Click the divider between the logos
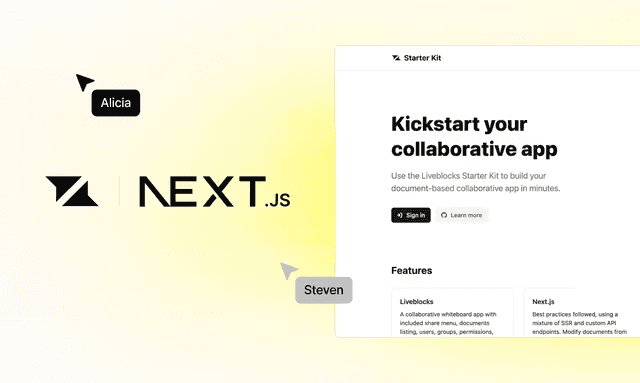 click(x=119, y=191)
